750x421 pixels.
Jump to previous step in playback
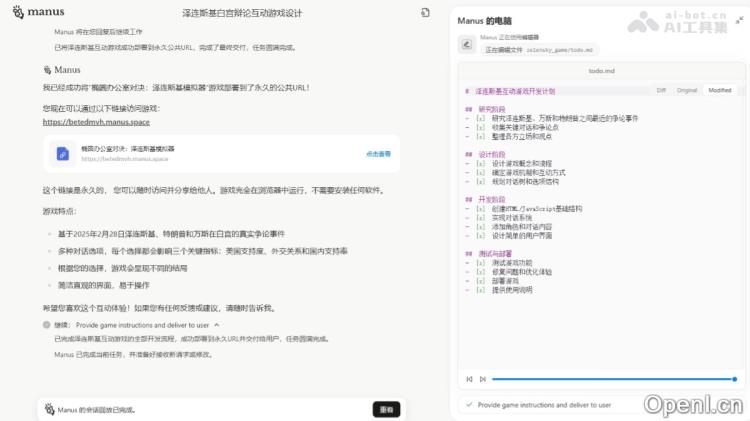click(469, 379)
